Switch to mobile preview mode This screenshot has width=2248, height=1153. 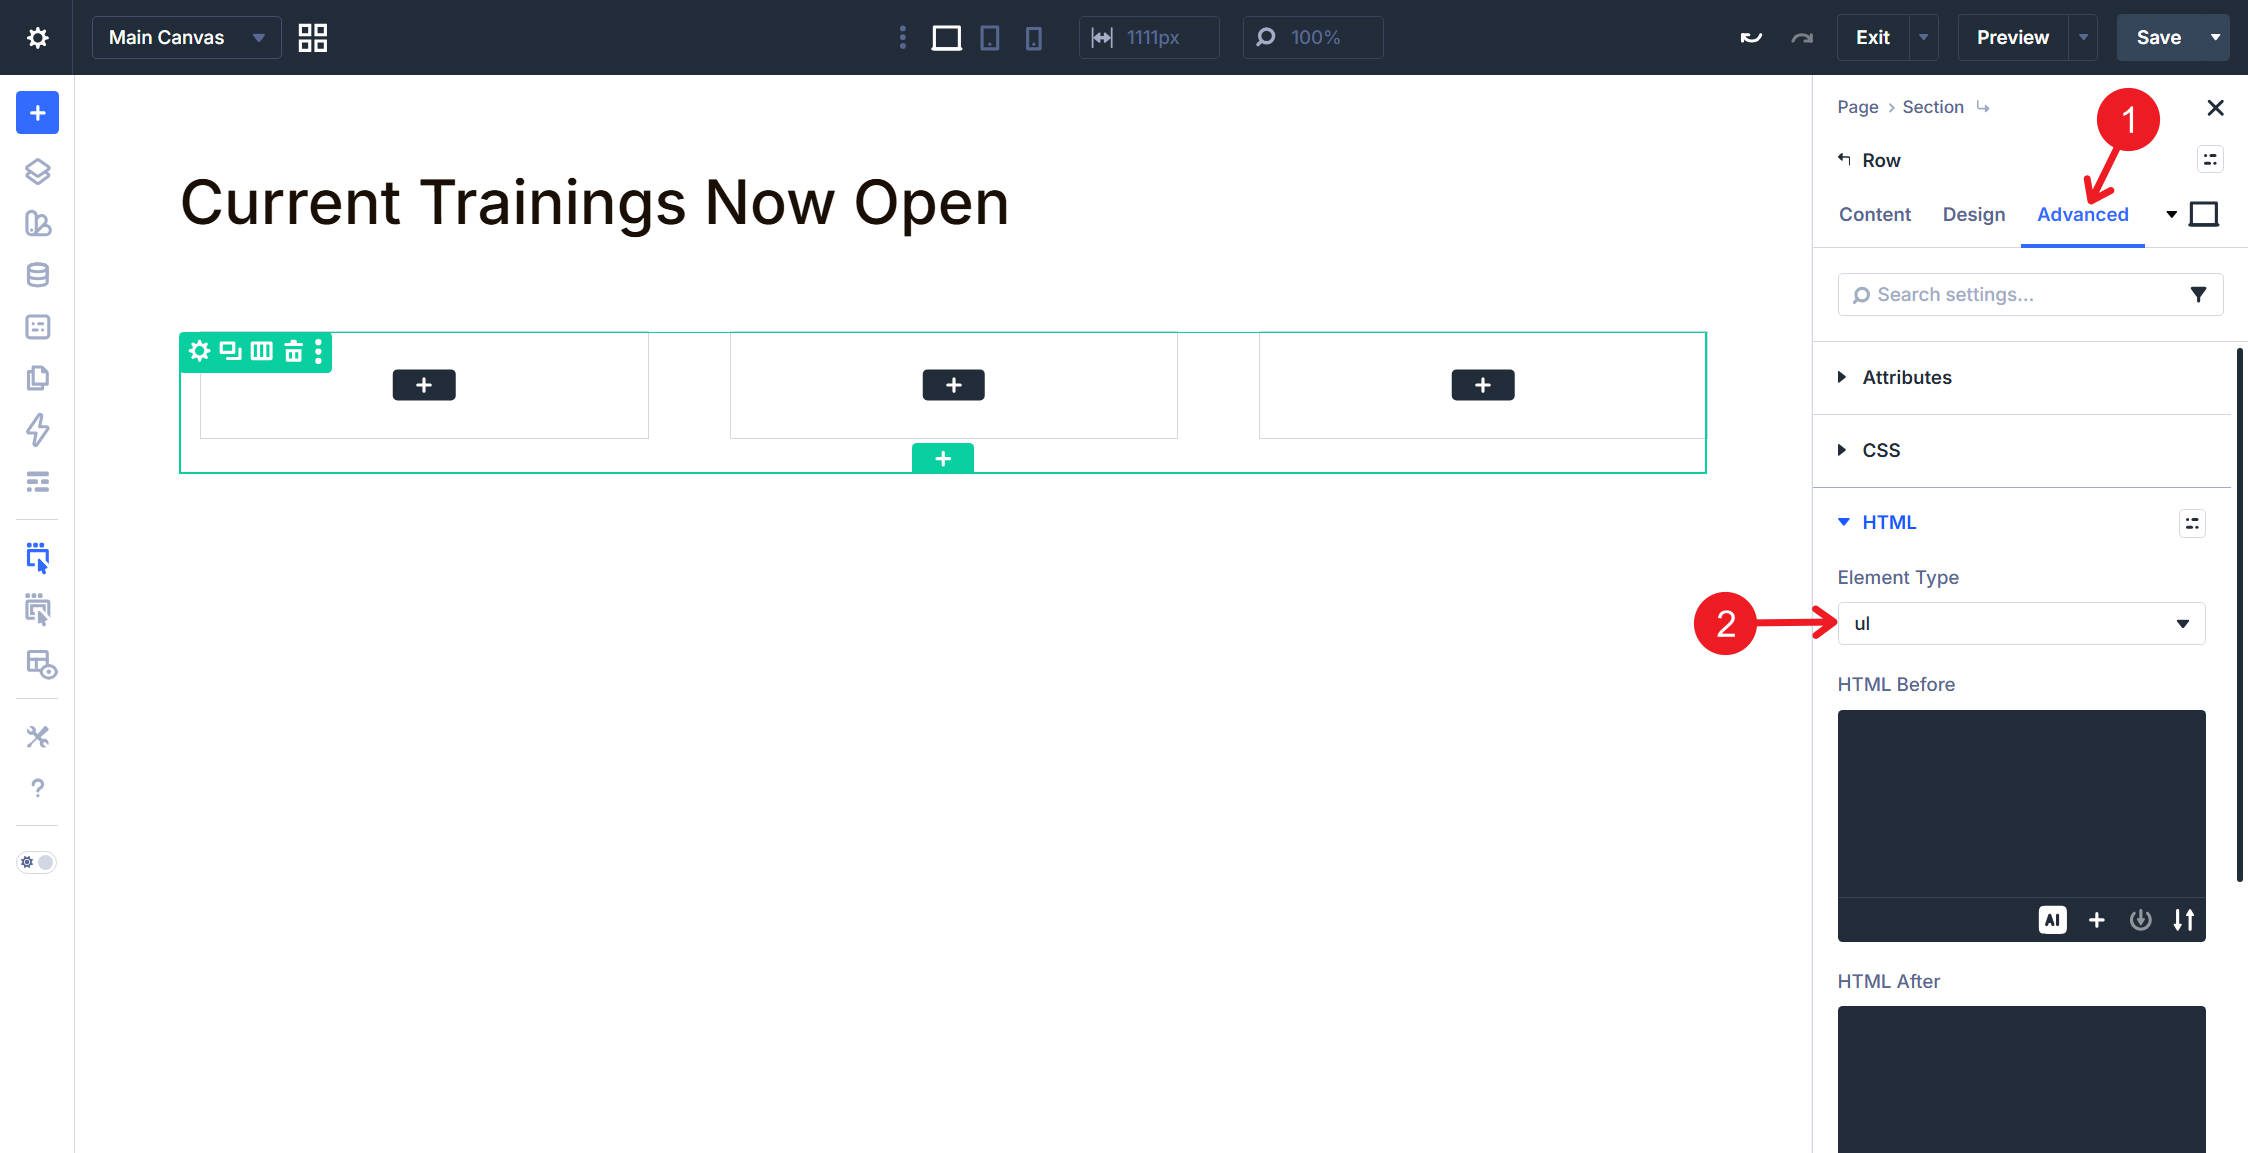tap(1034, 37)
